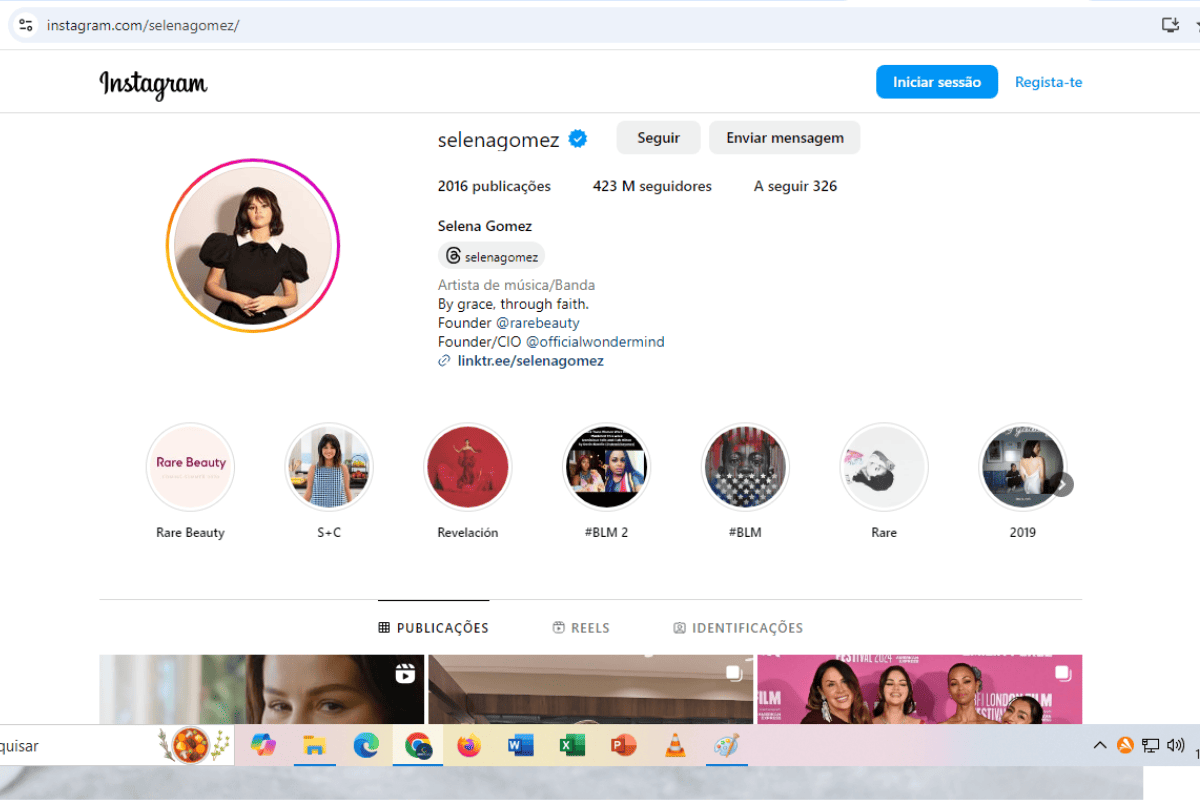Open the 2019 story highlight
Viewport: 1200px width, 800px height.
[x=1022, y=467]
